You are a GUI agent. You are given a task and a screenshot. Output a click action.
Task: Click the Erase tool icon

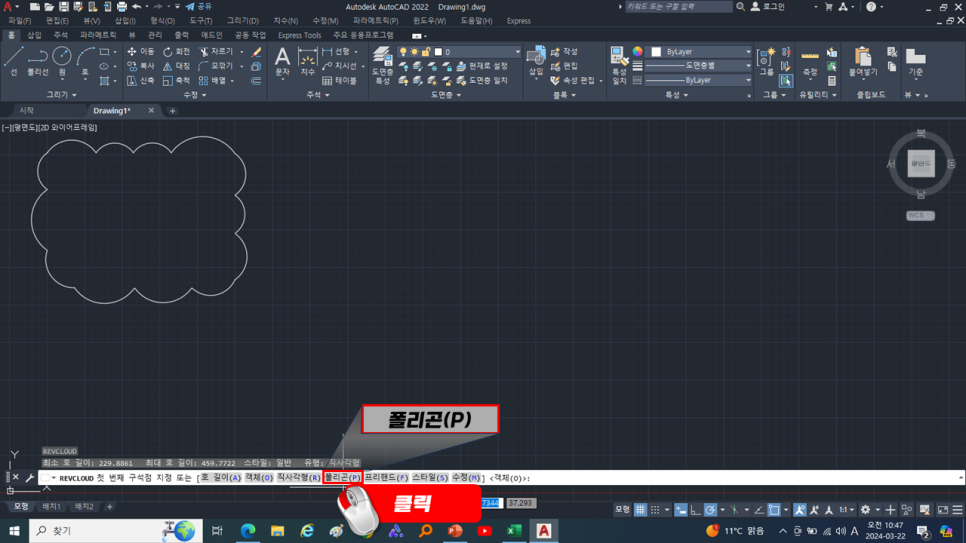pyautogui.click(x=256, y=52)
